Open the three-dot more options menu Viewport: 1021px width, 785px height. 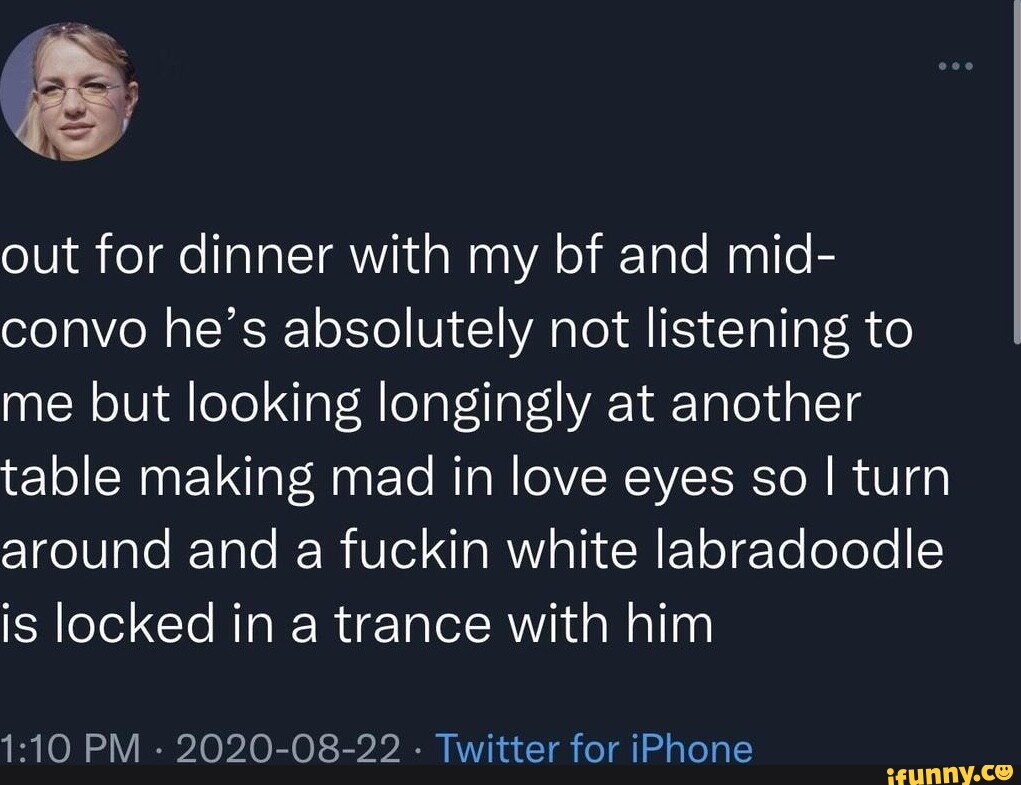955,69
